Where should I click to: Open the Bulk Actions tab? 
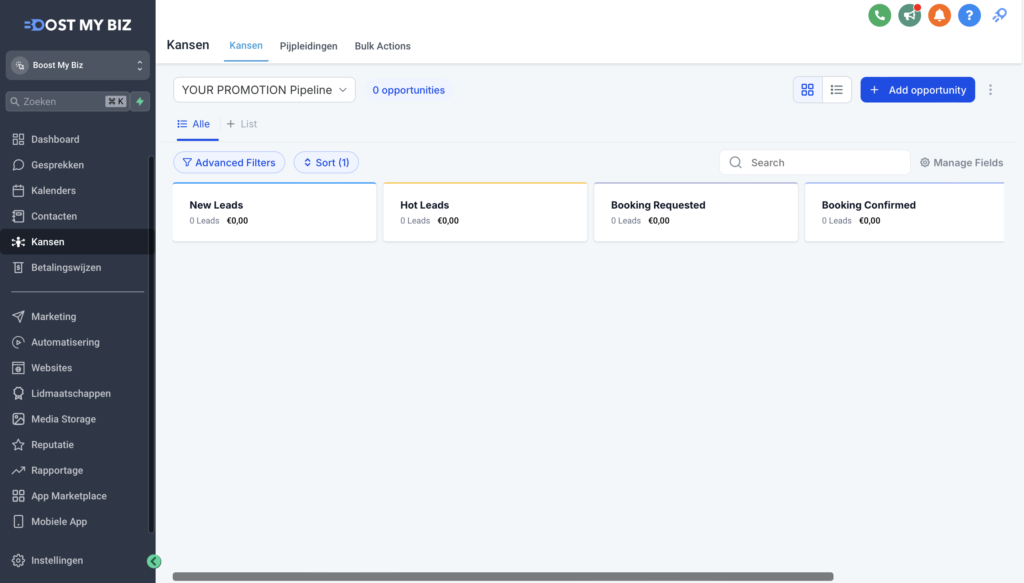click(x=382, y=46)
